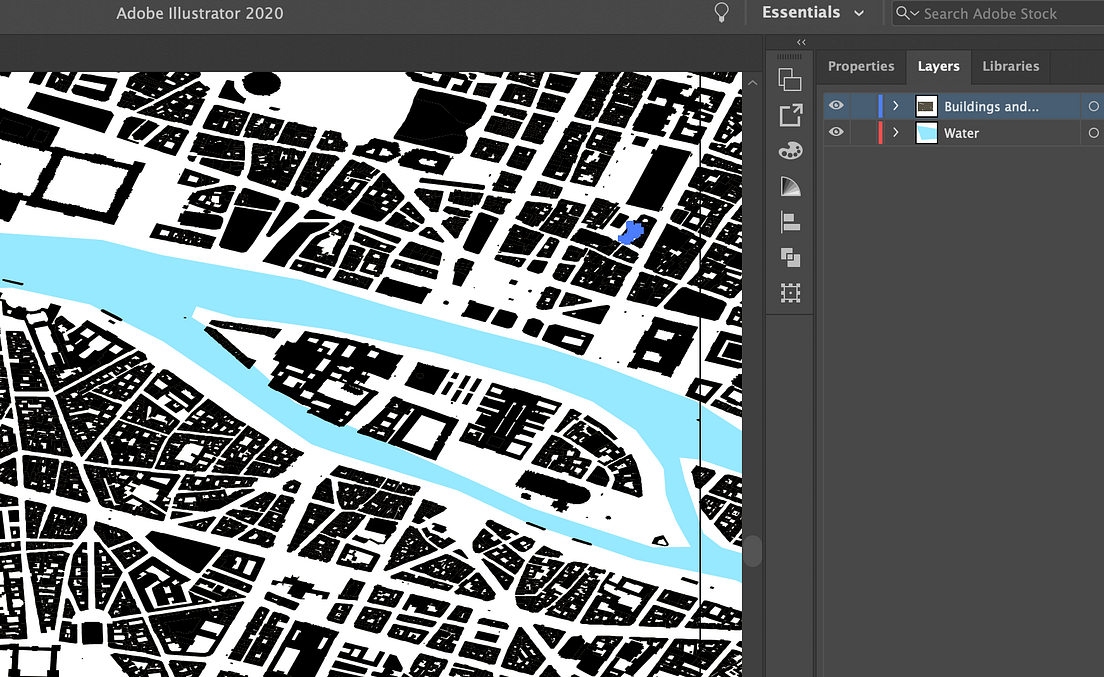Click inside the Search Adobe Stock field
This screenshot has height=677, width=1104.
click(x=990, y=13)
